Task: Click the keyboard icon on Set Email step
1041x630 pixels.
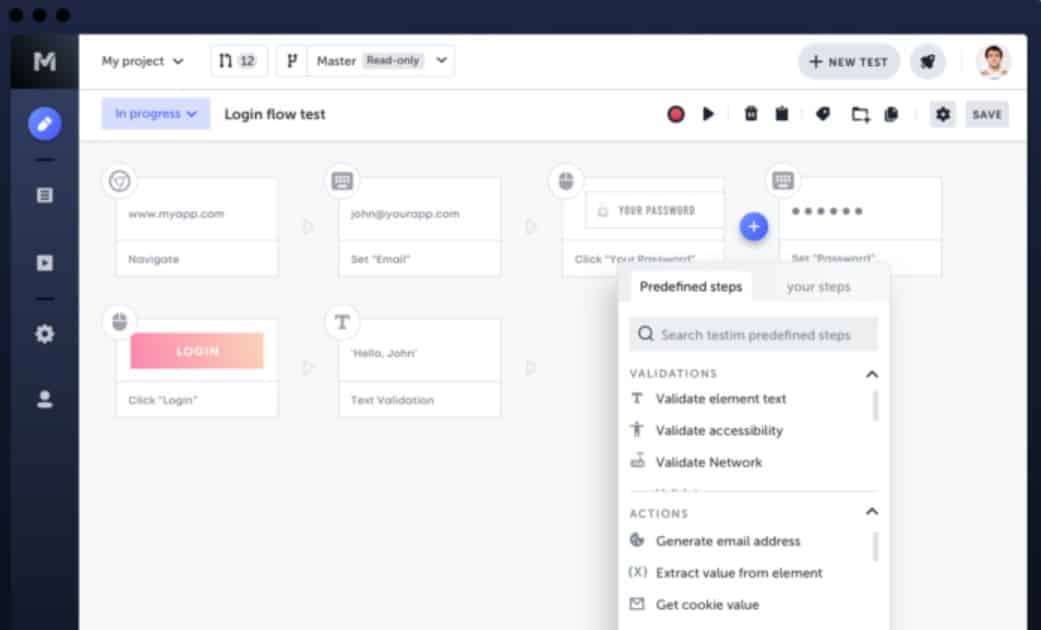Action: click(342, 181)
